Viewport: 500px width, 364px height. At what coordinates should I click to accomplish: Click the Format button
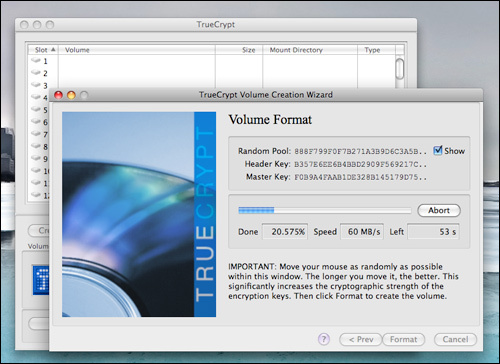[403, 339]
